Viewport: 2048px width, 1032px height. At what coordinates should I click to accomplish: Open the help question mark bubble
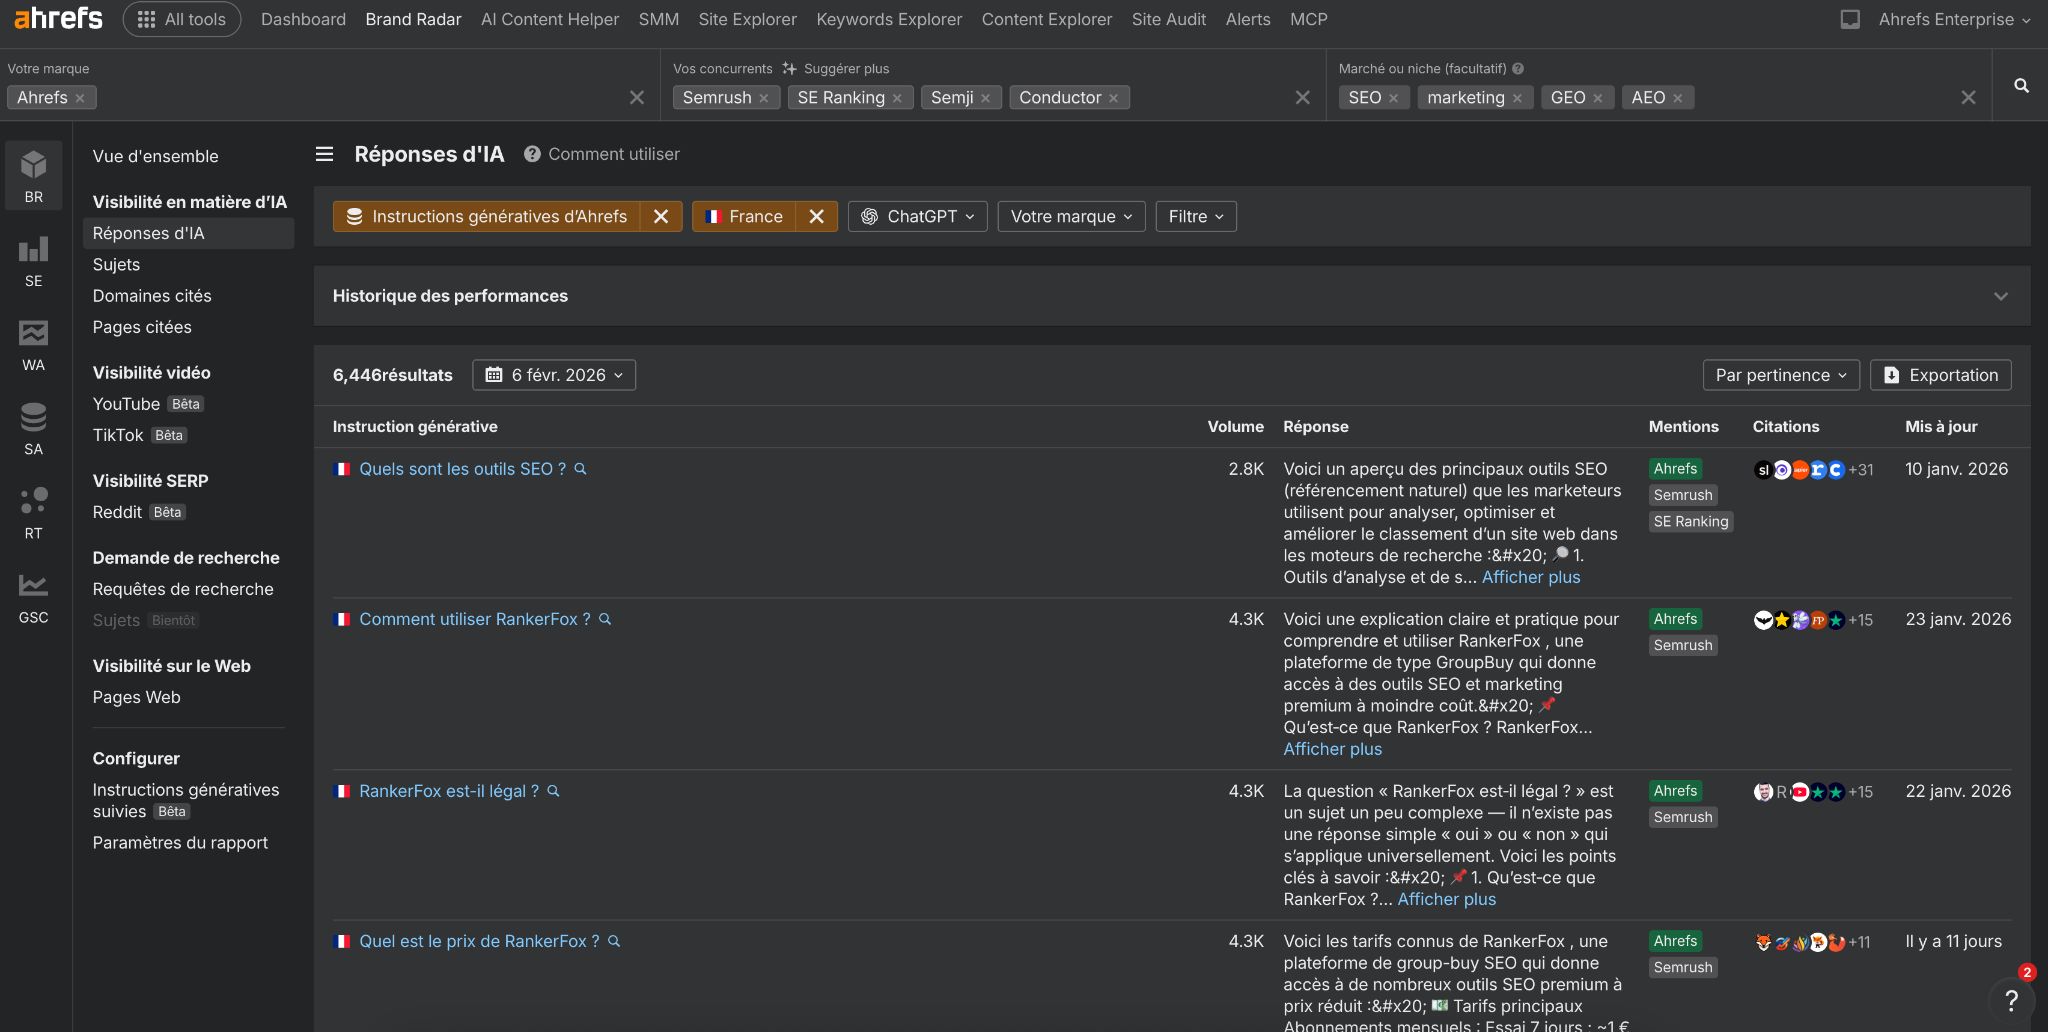pyautogui.click(x=2011, y=1000)
